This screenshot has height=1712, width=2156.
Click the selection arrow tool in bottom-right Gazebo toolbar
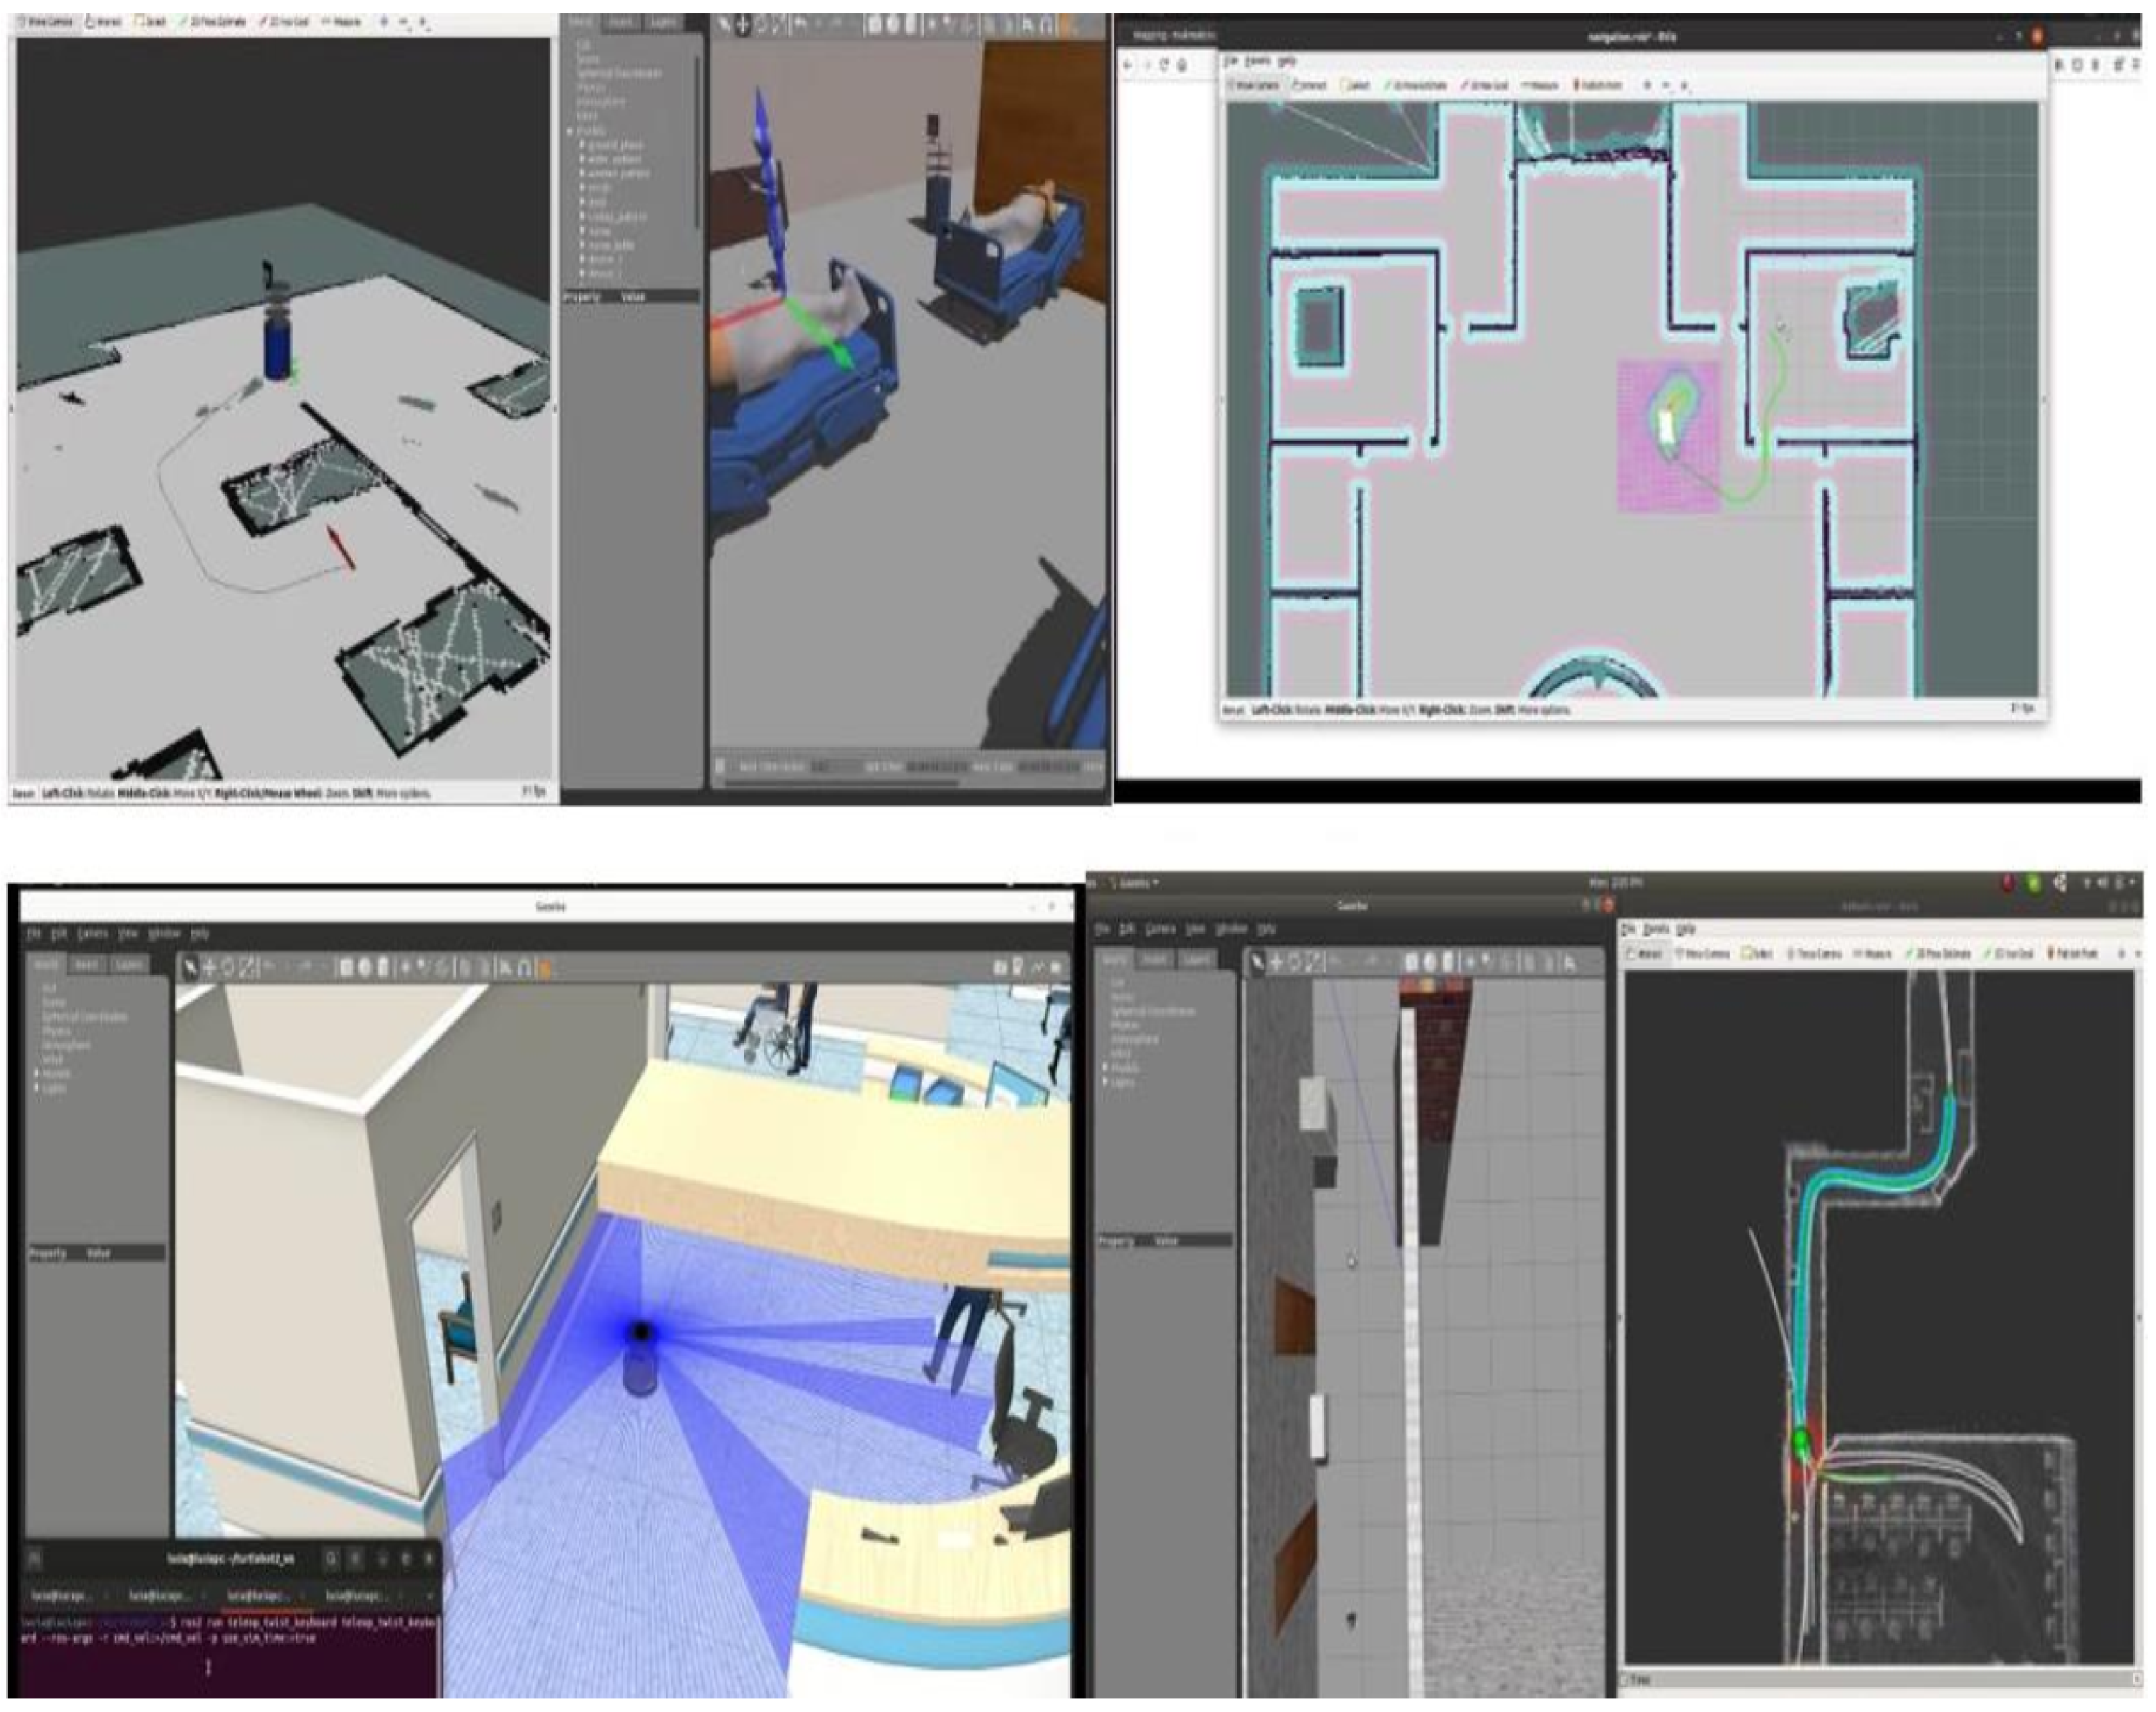(1258, 962)
